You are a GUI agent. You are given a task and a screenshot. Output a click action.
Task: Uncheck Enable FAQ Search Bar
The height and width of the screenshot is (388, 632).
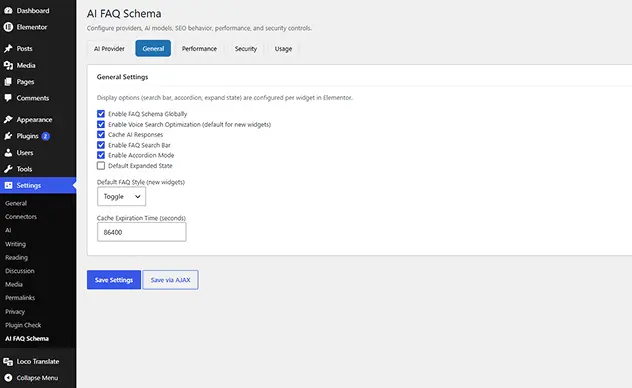coord(101,145)
